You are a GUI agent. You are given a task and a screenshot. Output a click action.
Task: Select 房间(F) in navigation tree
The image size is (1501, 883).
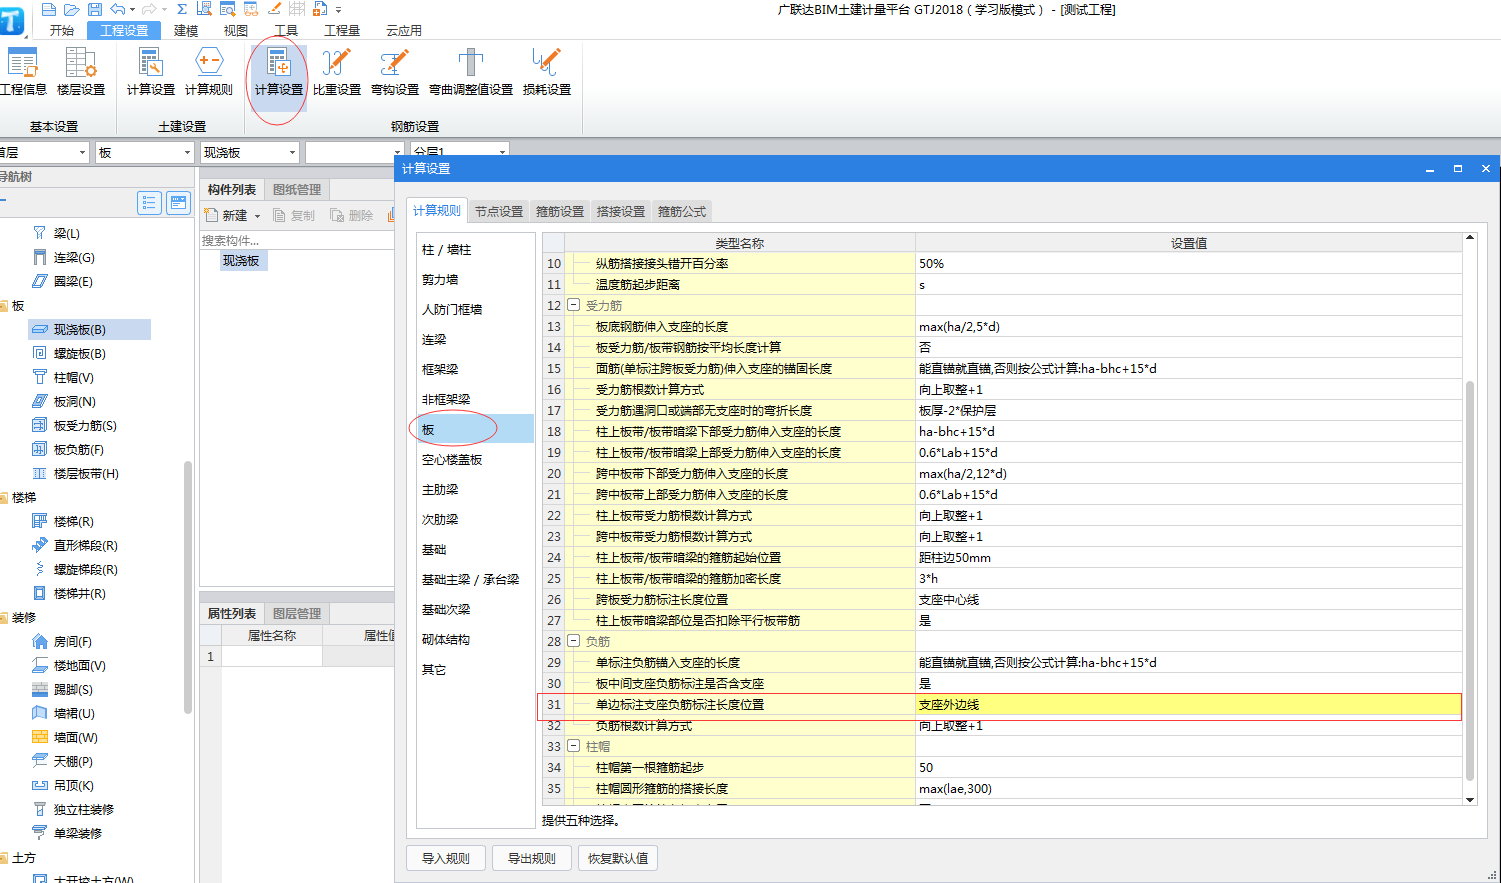point(72,641)
